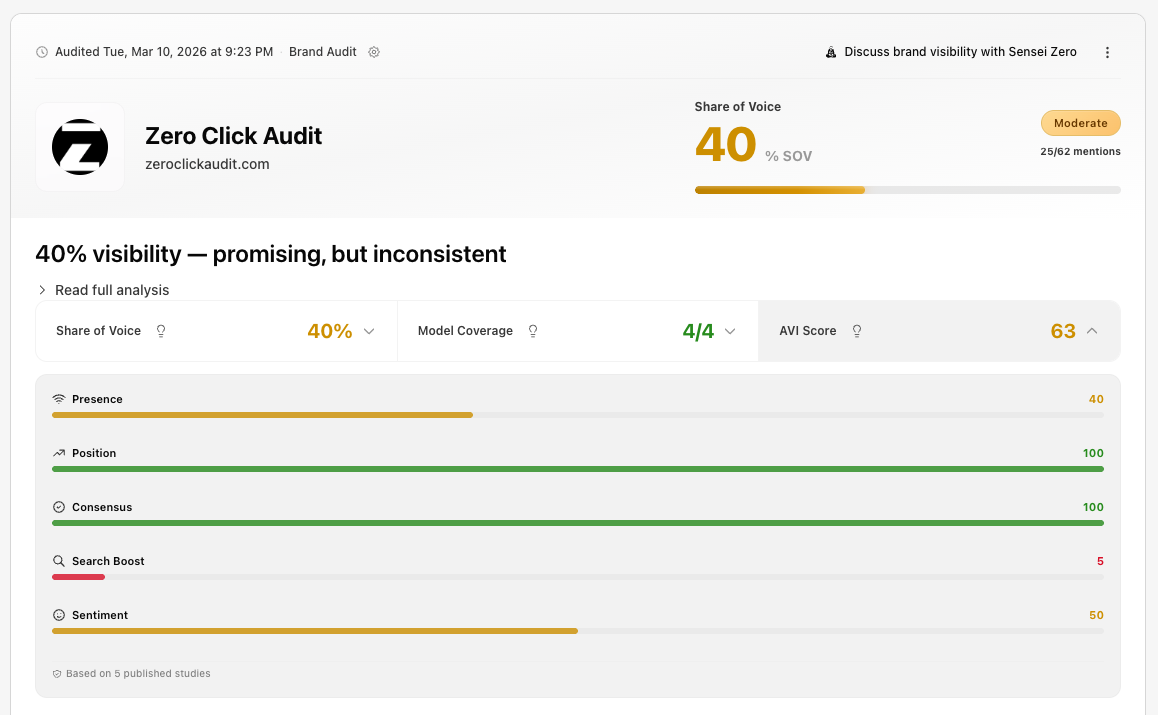Expand the Share of Voice 40% chevron
This screenshot has width=1158, height=715.
369,331
